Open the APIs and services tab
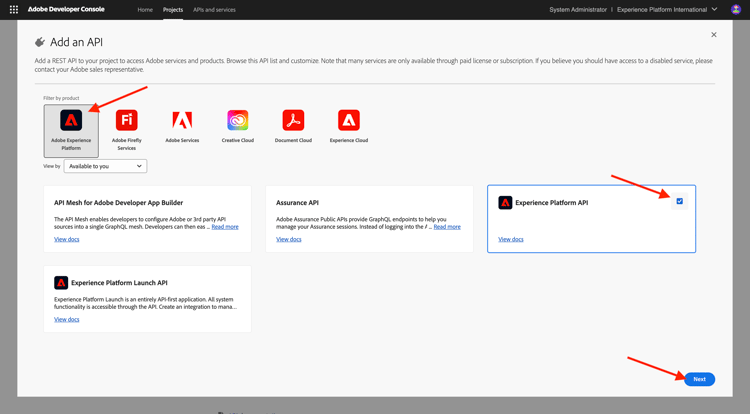 tap(214, 10)
